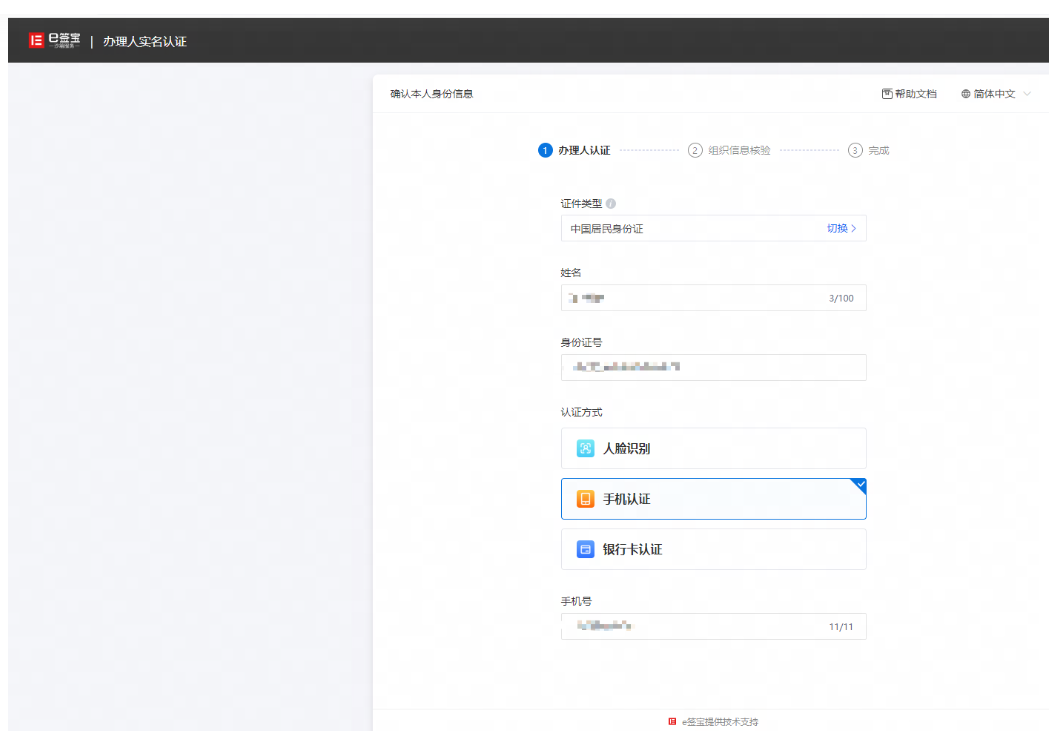1049x735 pixels.
Task: Click the 11/11 character counter
Action: click(x=841, y=627)
